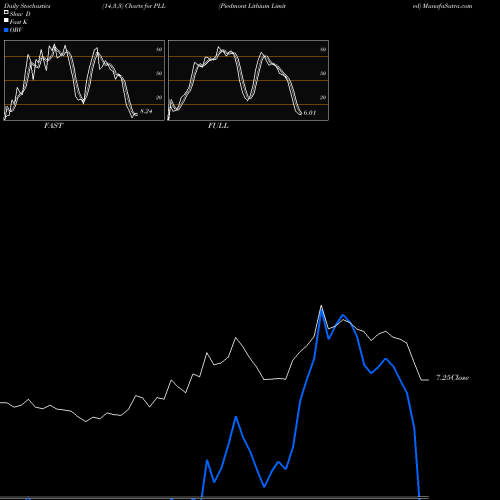
Task: Click the 'FAST' chart caption
Action: pos(53,126)
